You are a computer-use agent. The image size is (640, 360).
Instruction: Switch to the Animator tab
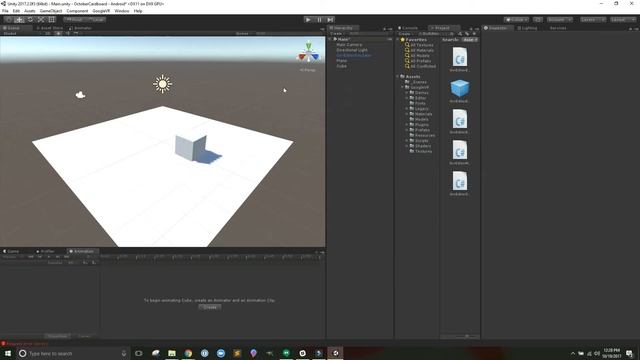point(80,28)
